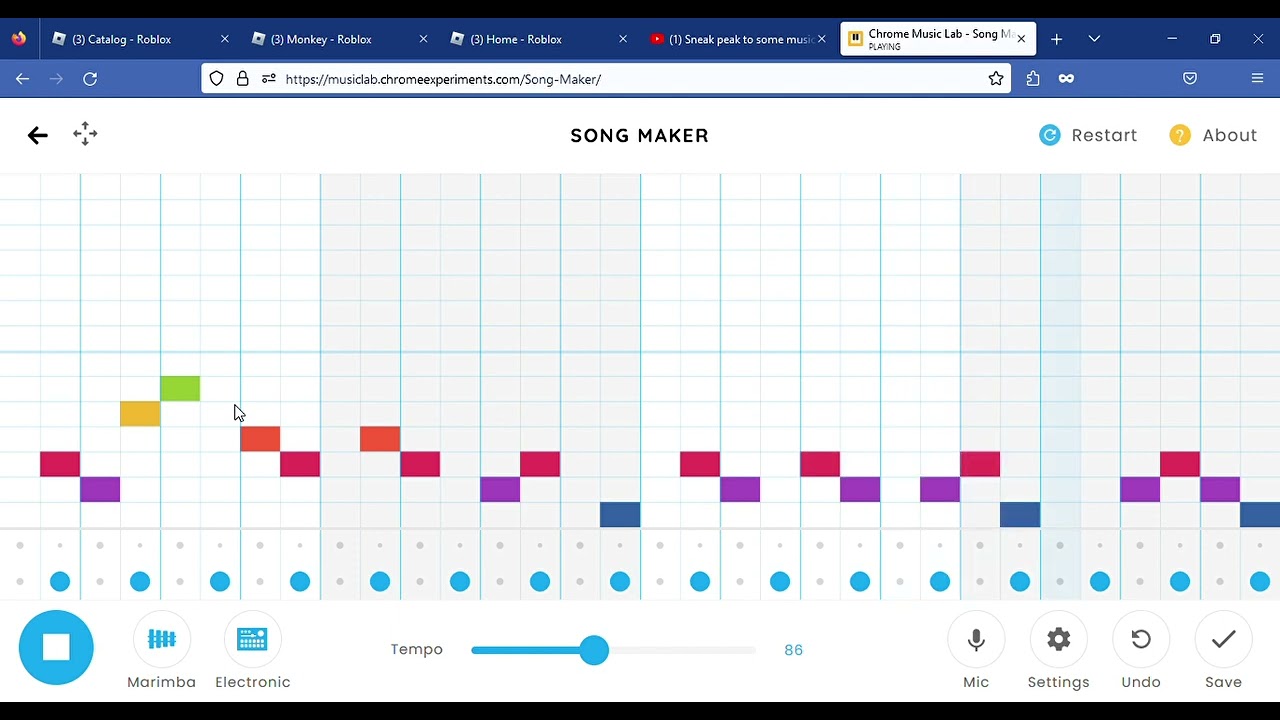Close the Catalog - Roblox tab

click(x=224, y=39)
